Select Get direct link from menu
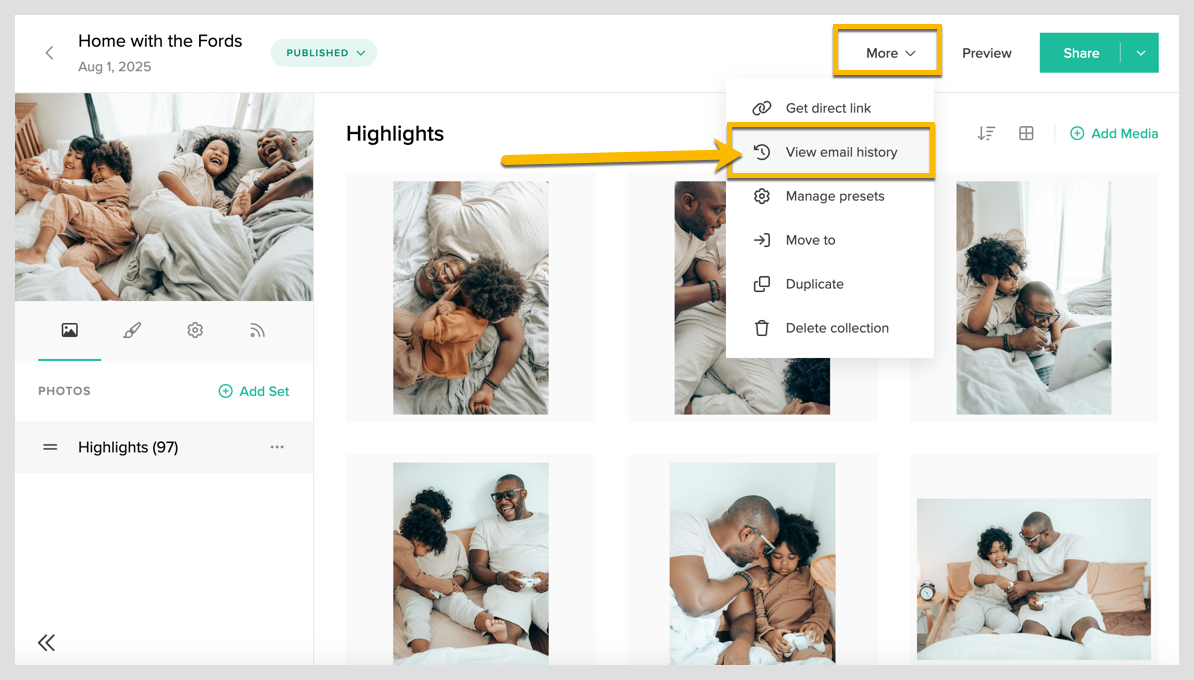The width and height of the screenshot is (1194, 680). tap(827, 108)
